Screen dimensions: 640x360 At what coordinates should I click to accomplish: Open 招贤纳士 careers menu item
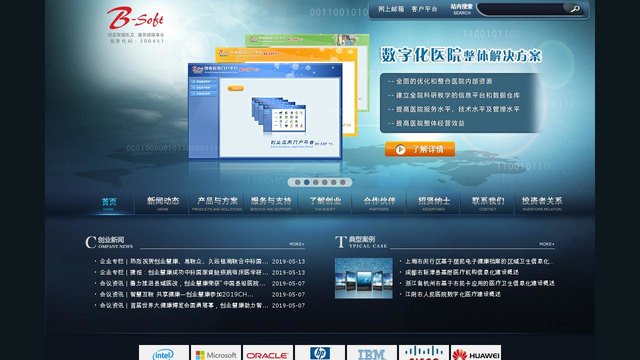coord(433,204)
